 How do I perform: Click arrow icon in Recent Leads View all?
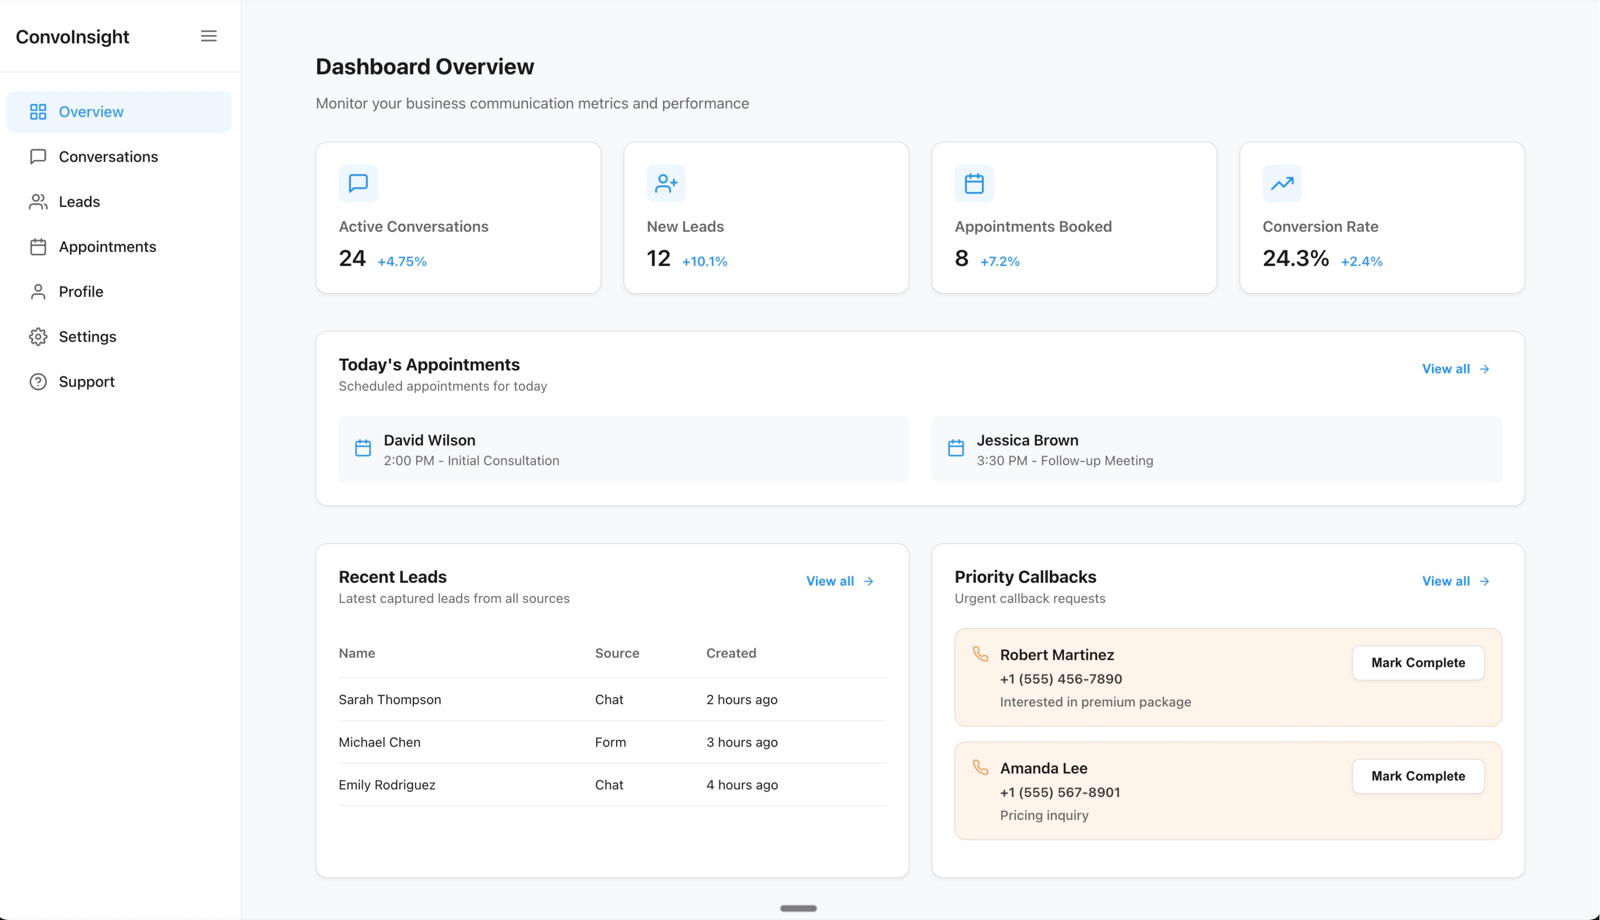[869, 581]
